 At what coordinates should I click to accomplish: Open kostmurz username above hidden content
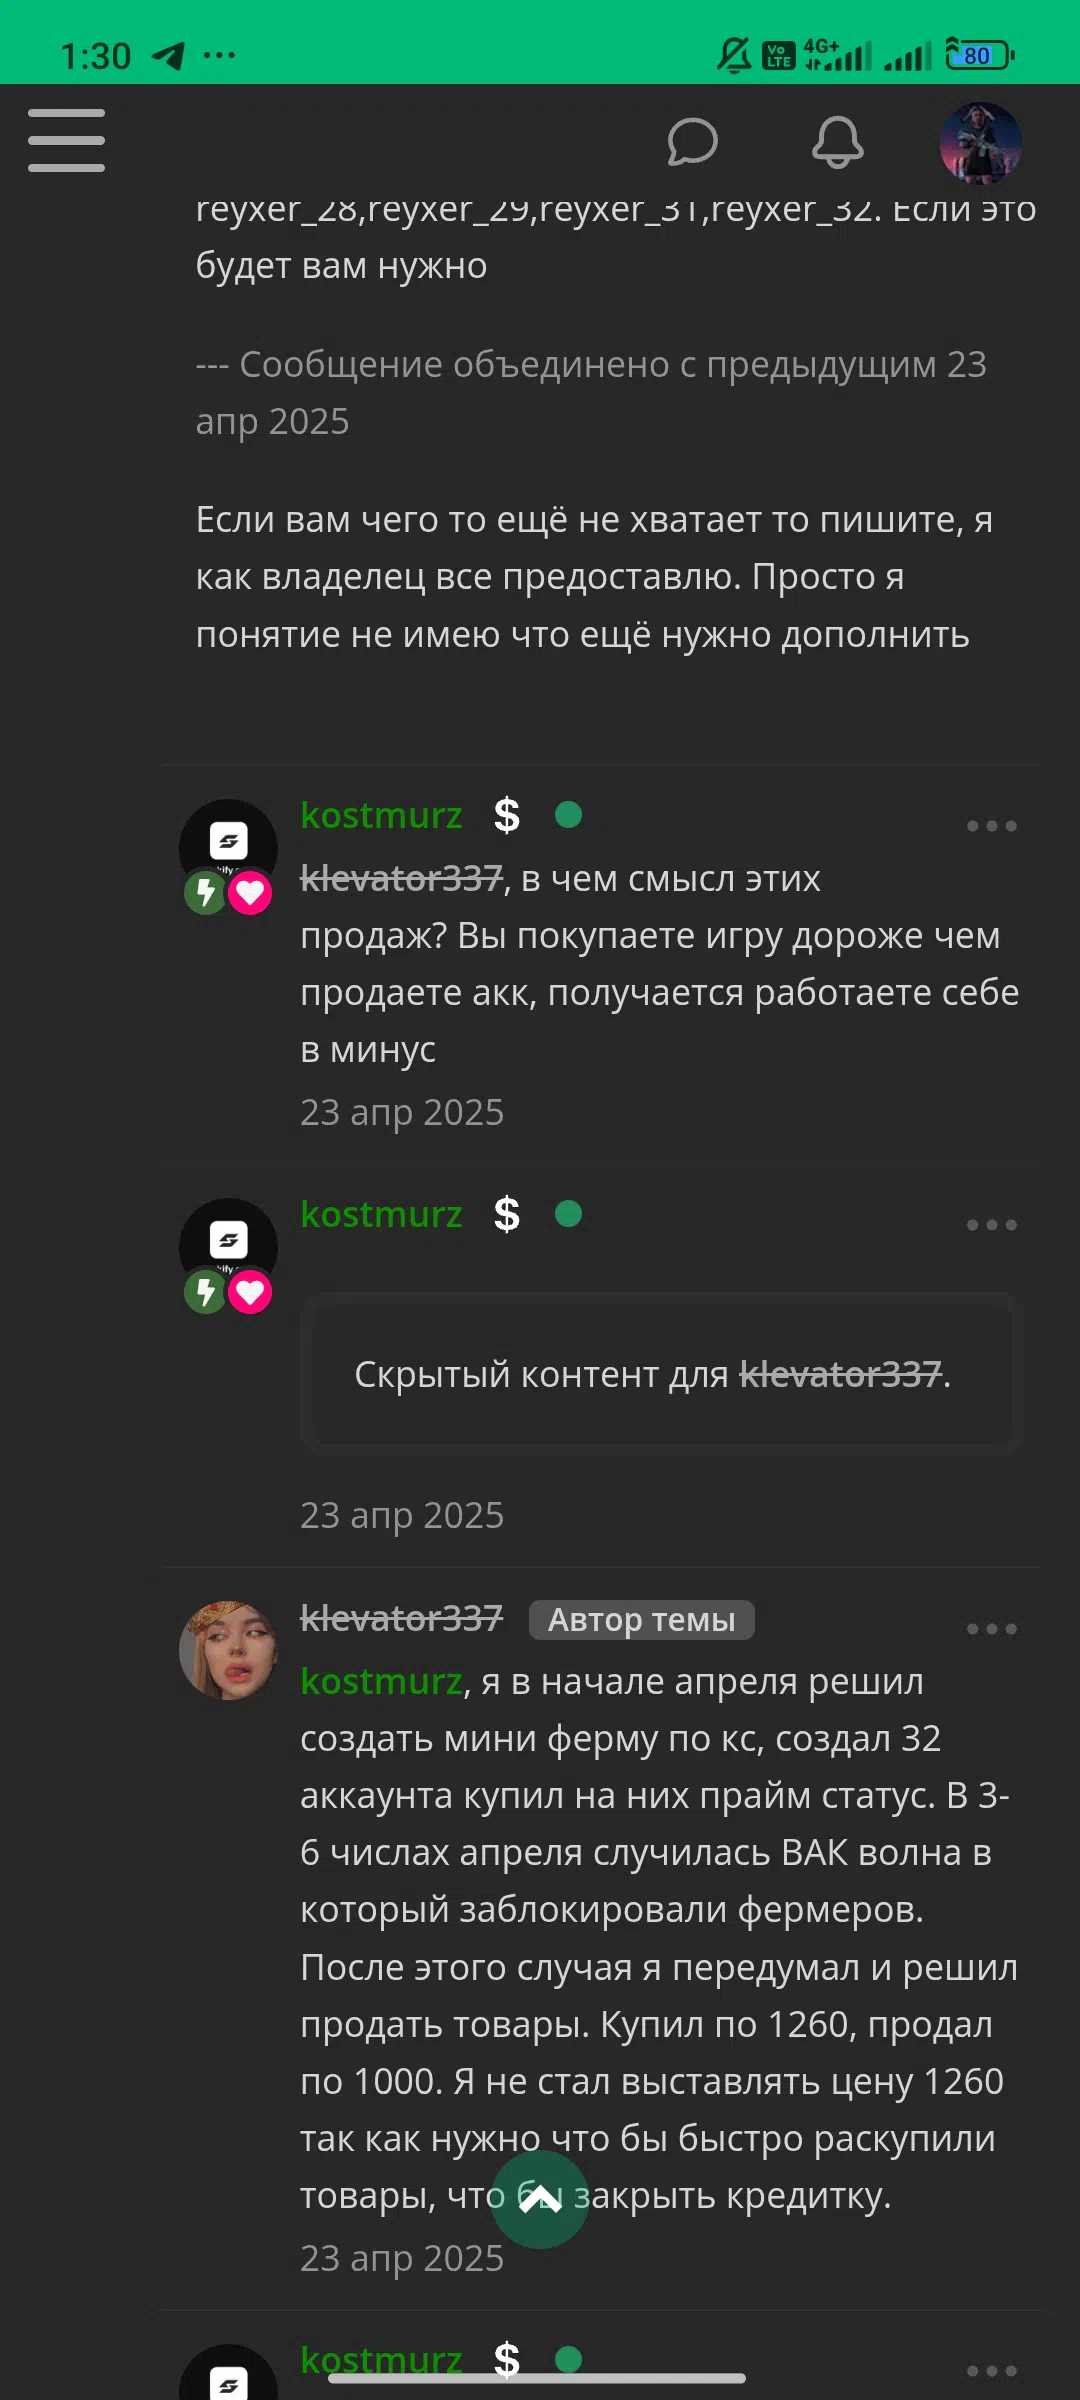(x=381, y=1214)
